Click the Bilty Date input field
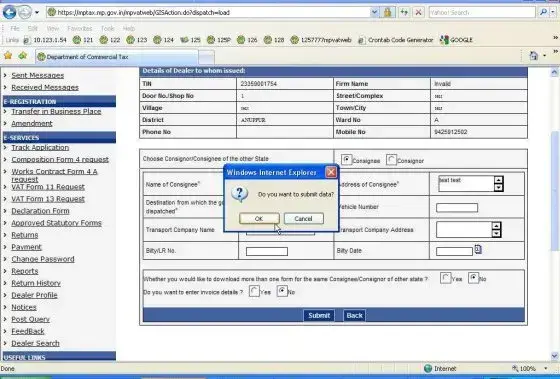This screenshot has width=560, height=379. (x=454, y=251)
